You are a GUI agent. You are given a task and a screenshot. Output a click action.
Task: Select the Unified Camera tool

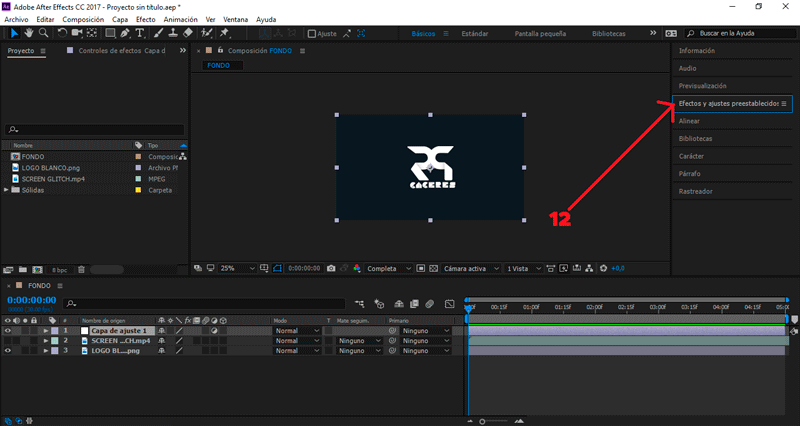(x=77, y=33)
